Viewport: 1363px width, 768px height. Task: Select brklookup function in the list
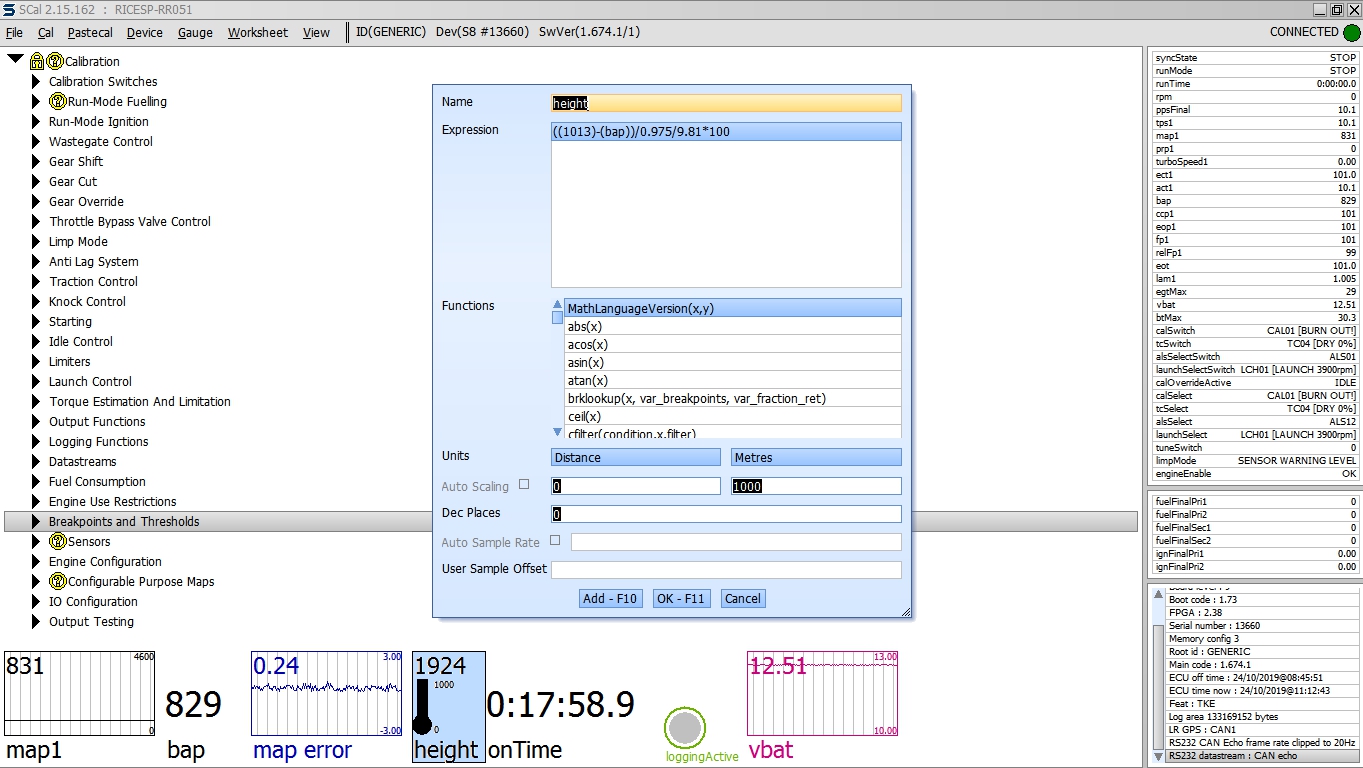click(733, 398)
